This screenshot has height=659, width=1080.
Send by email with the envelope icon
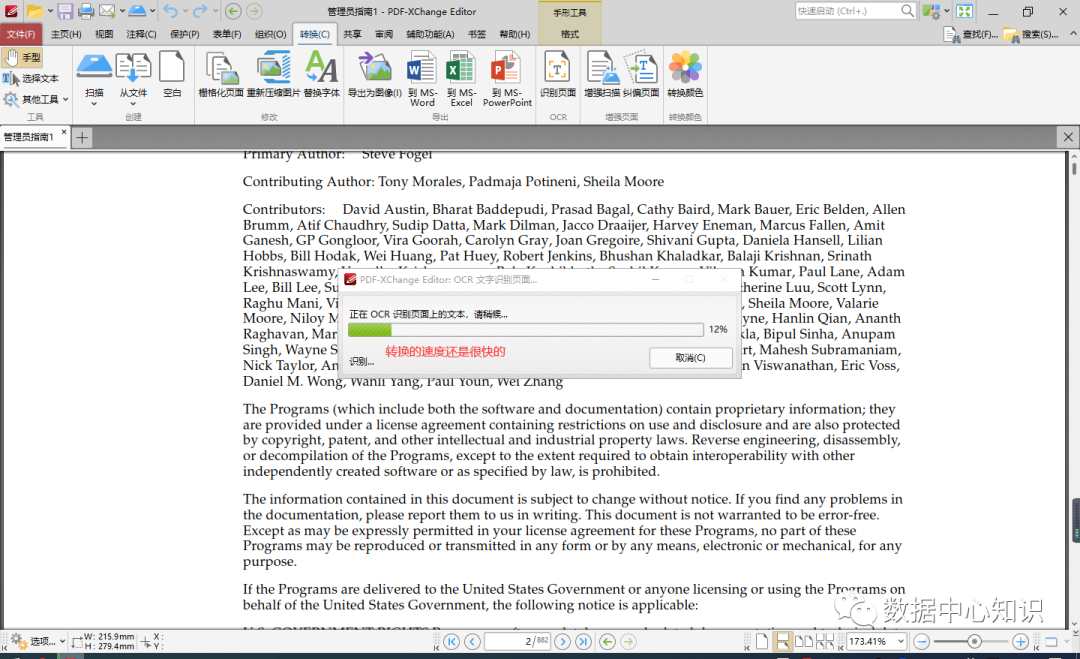[x=107, y=11]
